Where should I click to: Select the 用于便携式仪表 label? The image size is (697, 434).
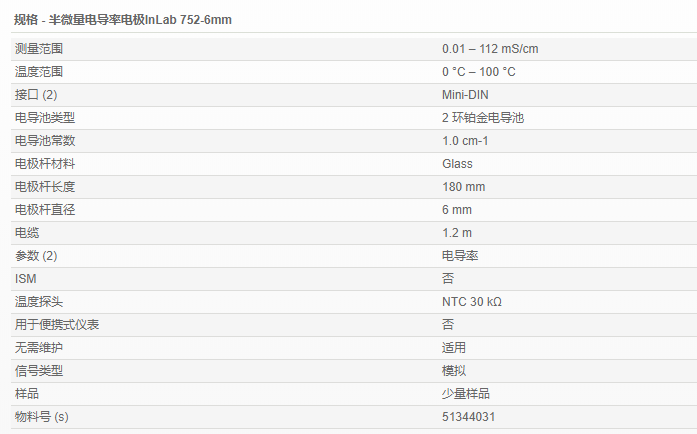tap(57, 325)
